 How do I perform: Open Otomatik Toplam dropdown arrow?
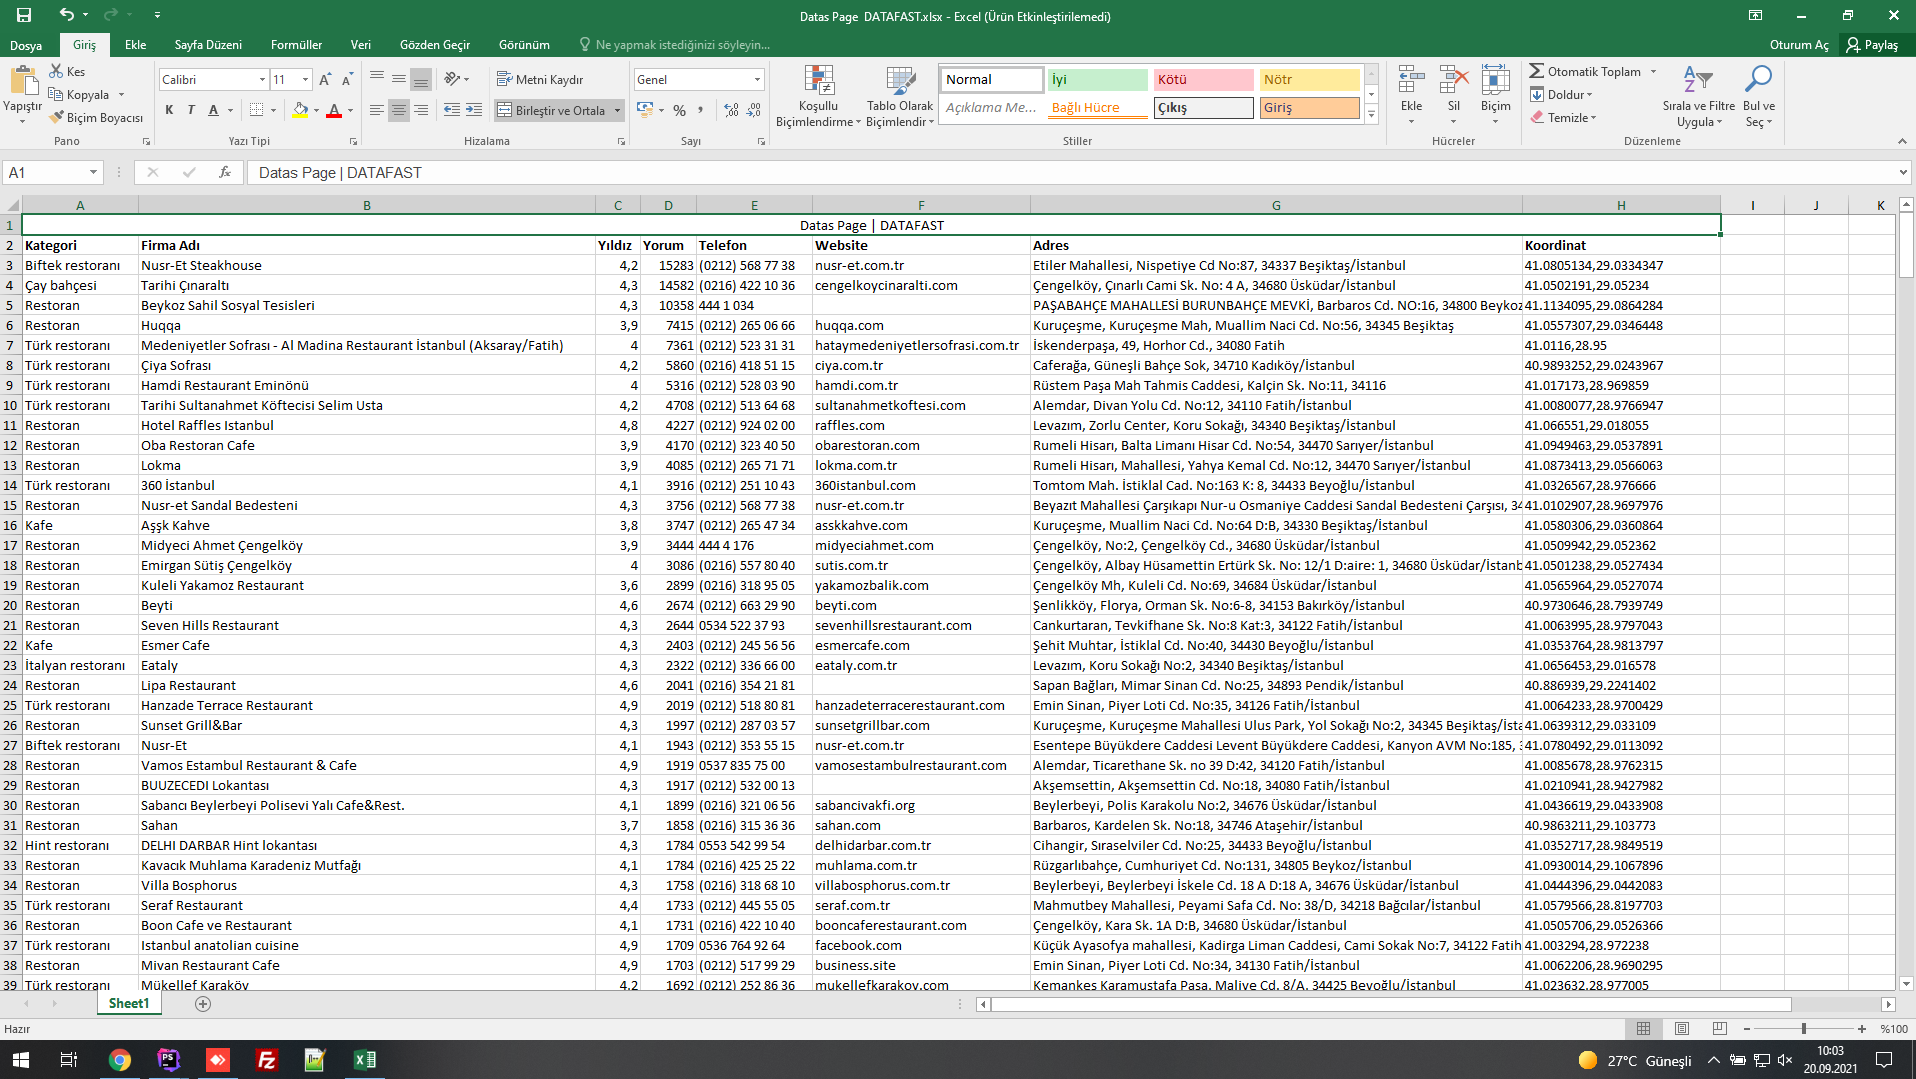tap(1653, 72)
